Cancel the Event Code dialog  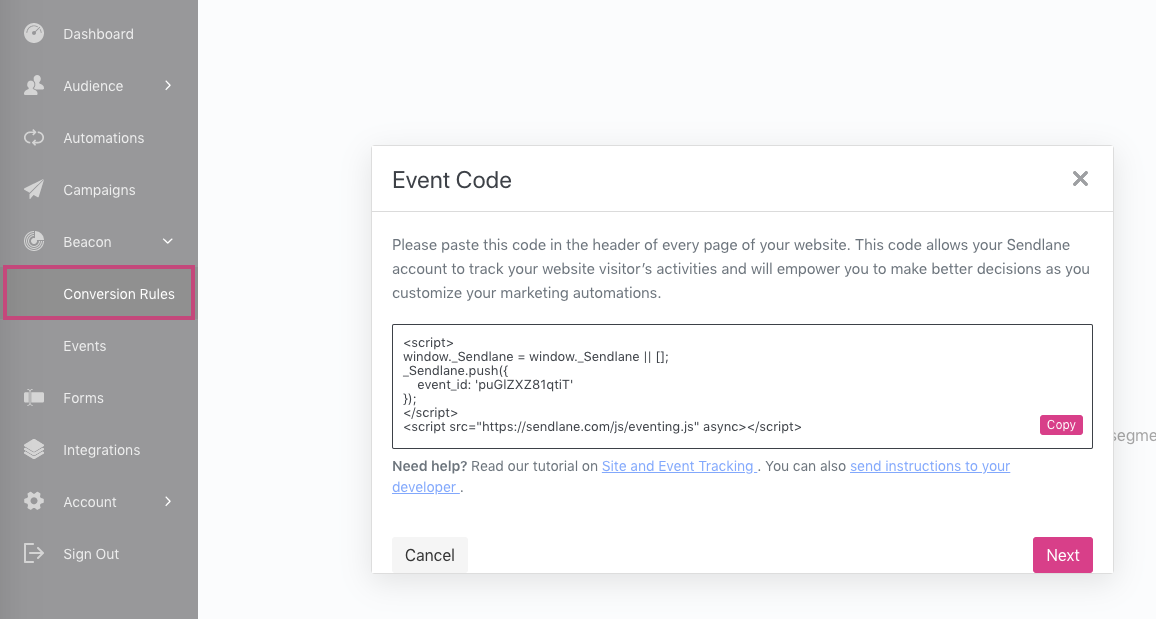[x=430, y=555]
